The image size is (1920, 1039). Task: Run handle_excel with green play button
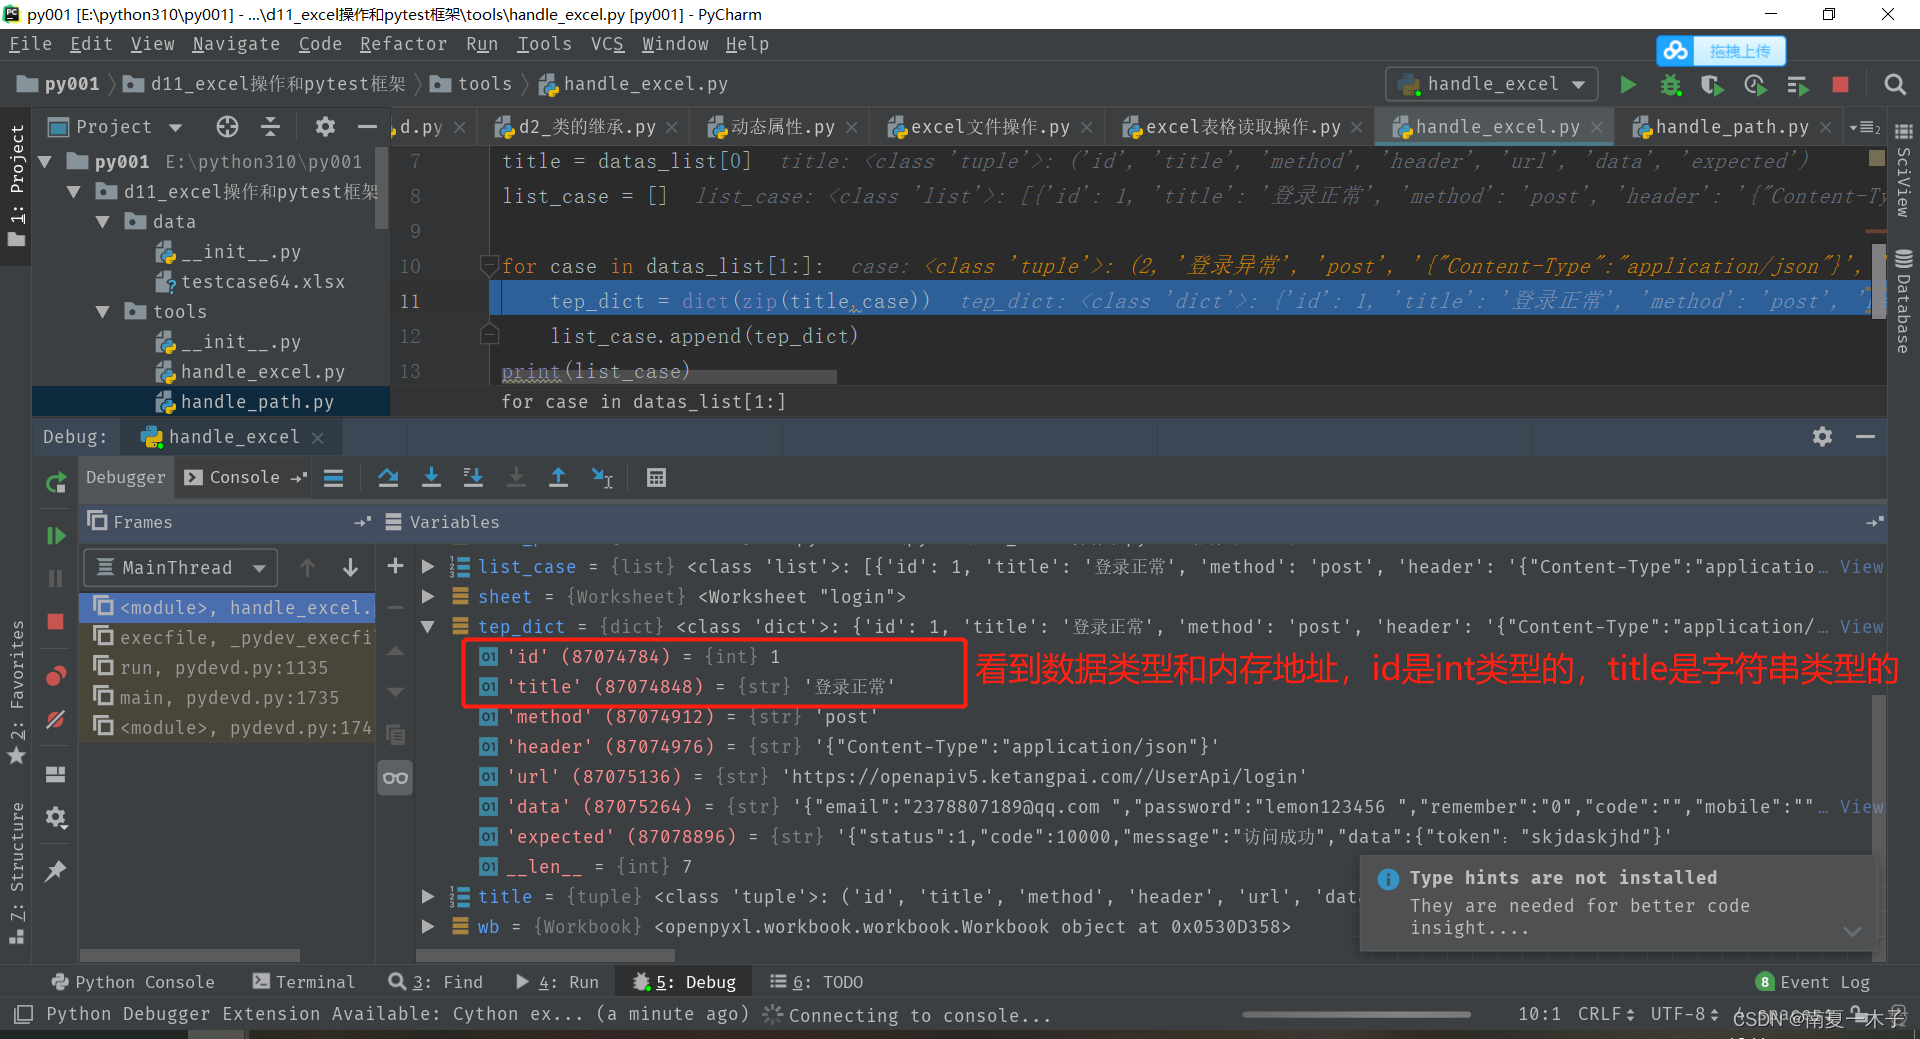pyautogui.click(x=1628, y=85)
